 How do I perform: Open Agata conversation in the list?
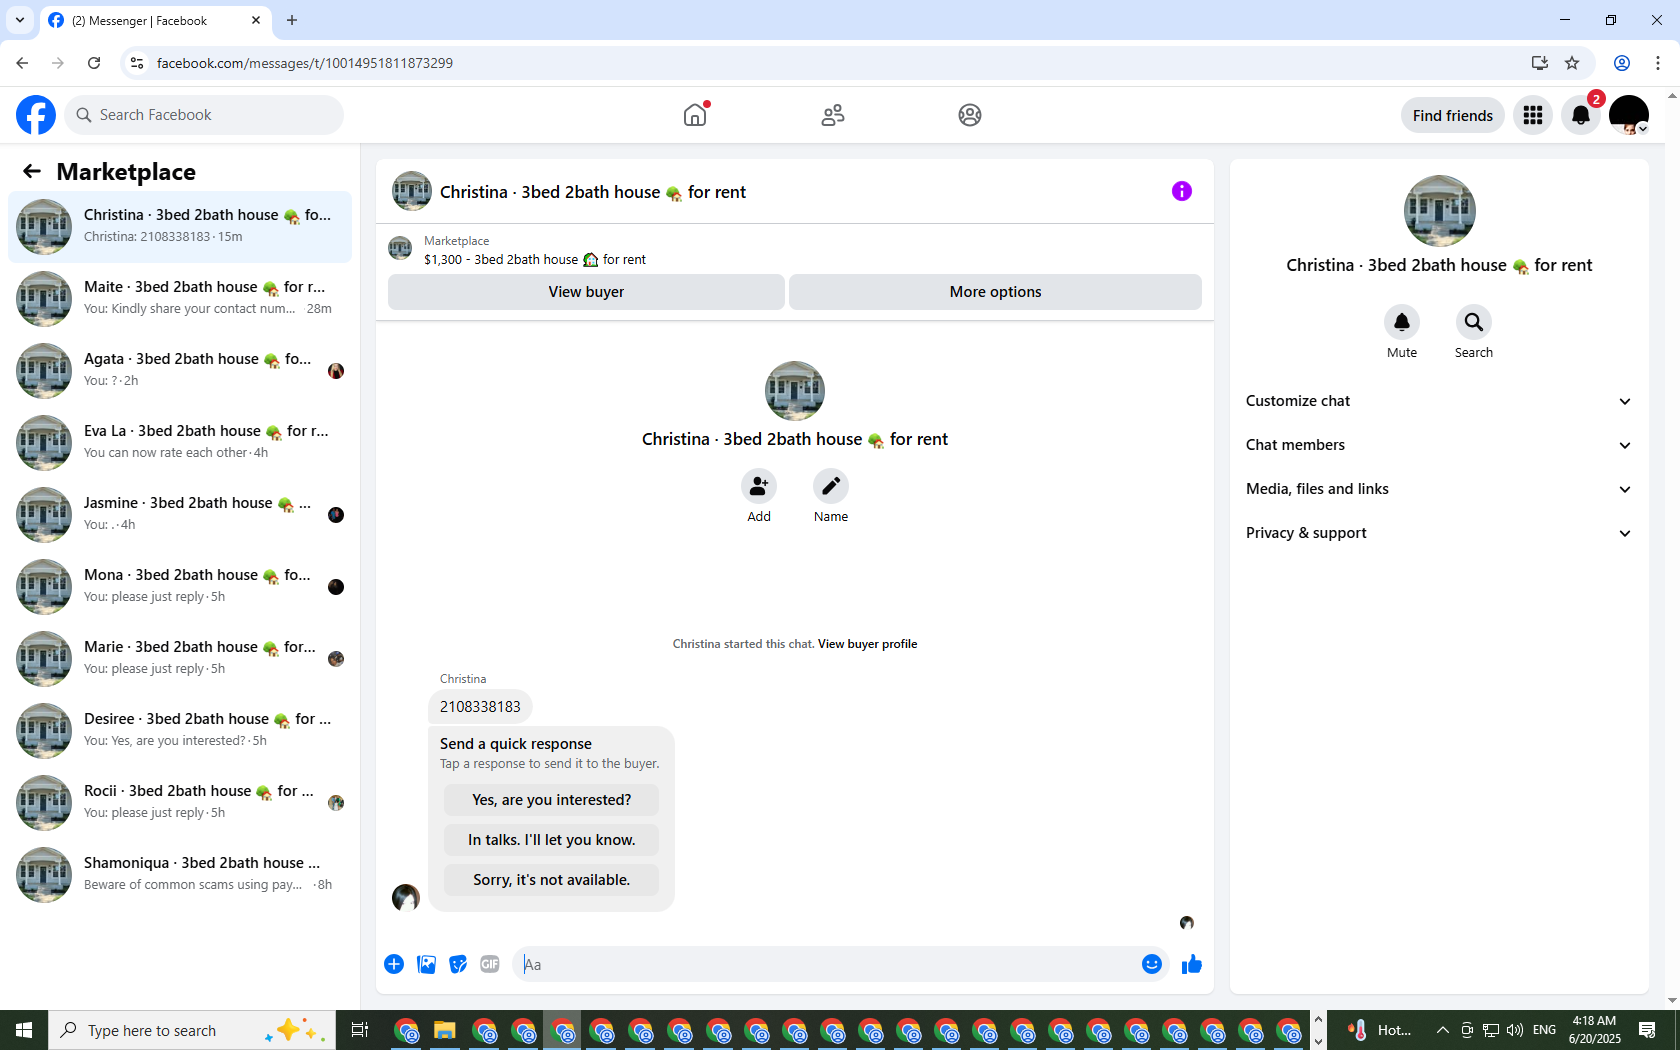[180, 371]
